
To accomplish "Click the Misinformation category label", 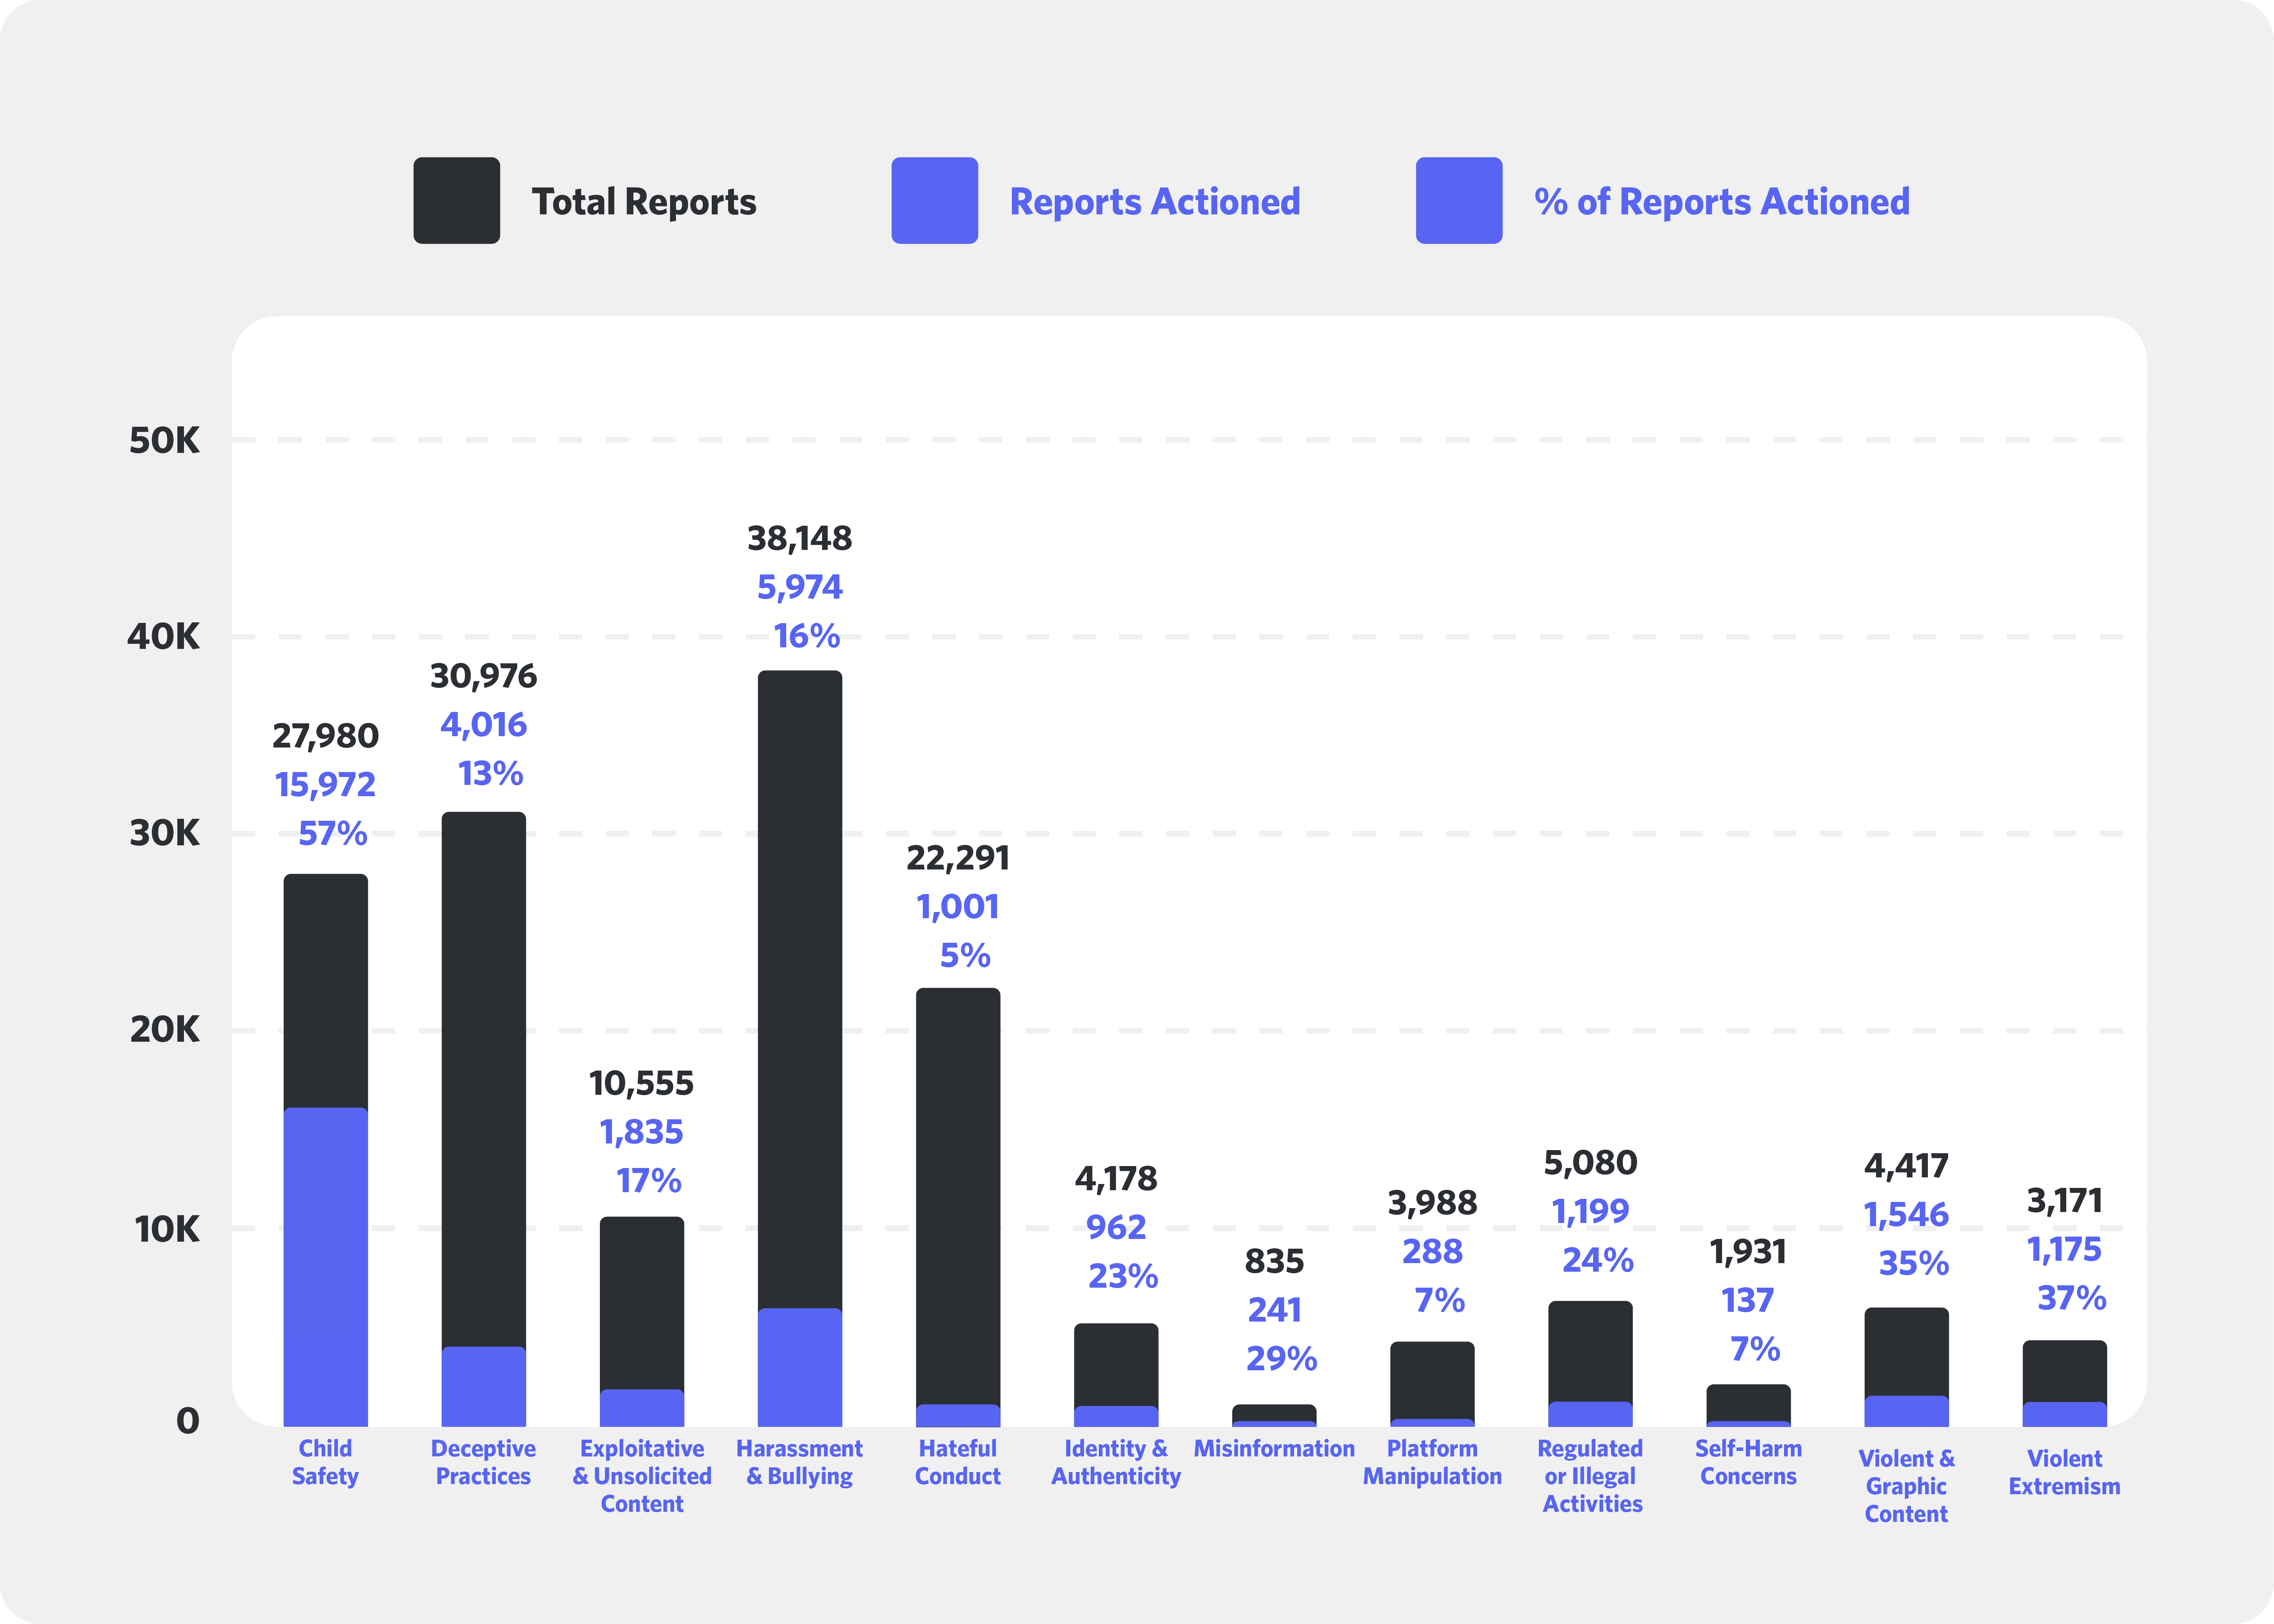I will tap(1273, 1448).
